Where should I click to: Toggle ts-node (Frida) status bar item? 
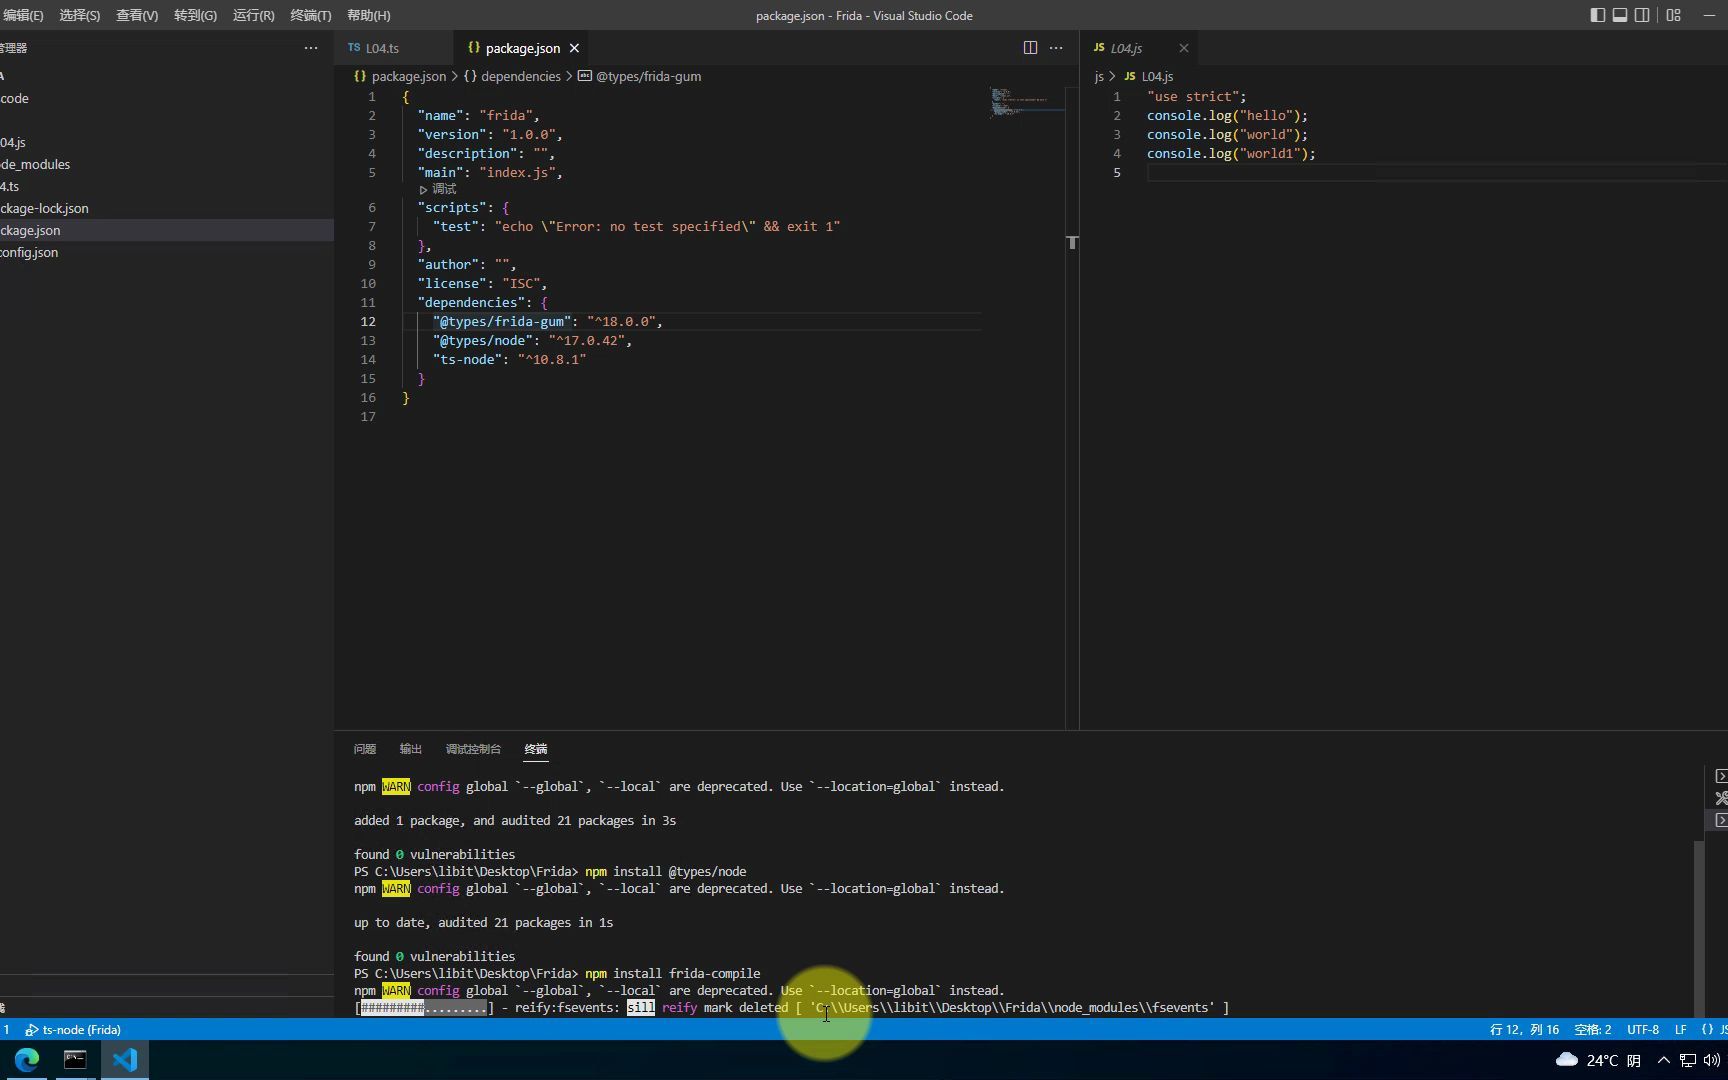click(x=72, y=1029)
